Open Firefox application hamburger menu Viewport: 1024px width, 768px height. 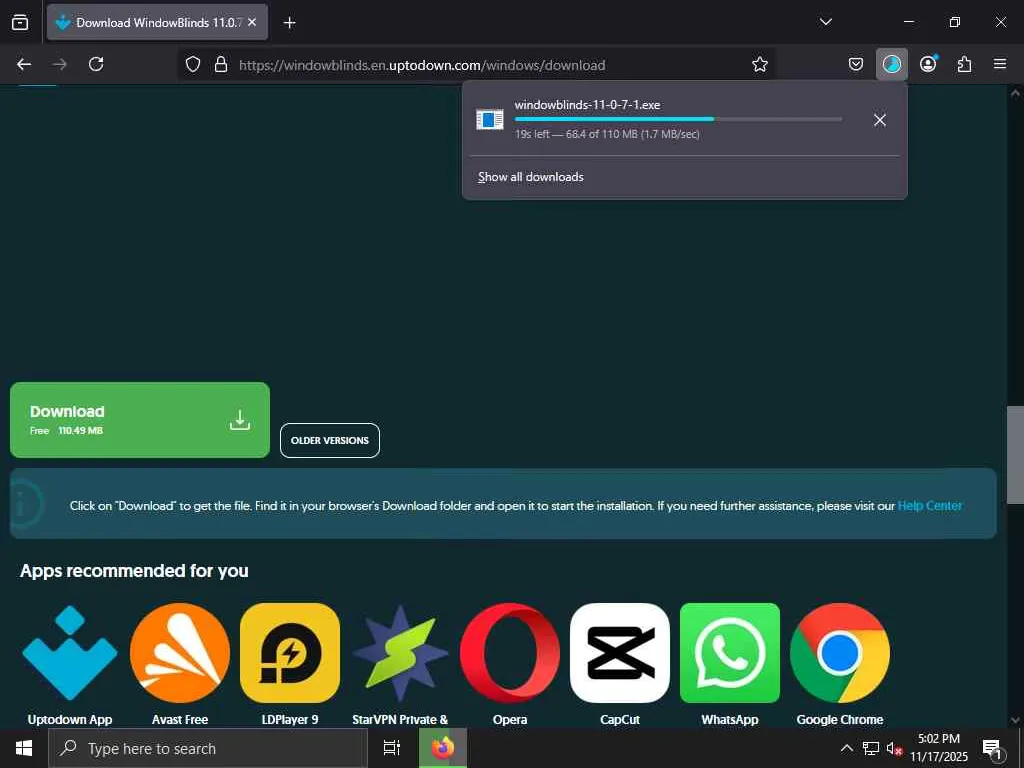[x=999, y=64]
